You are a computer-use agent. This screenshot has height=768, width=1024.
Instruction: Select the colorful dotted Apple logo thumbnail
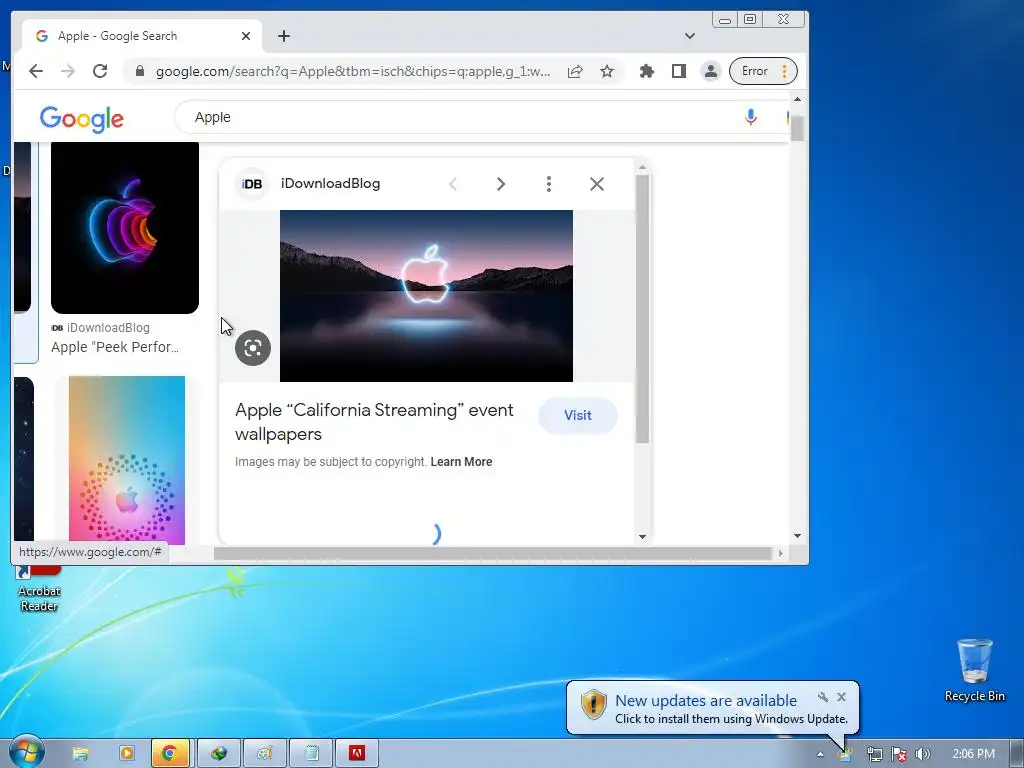pyautogui.click(x=127, y=460)
